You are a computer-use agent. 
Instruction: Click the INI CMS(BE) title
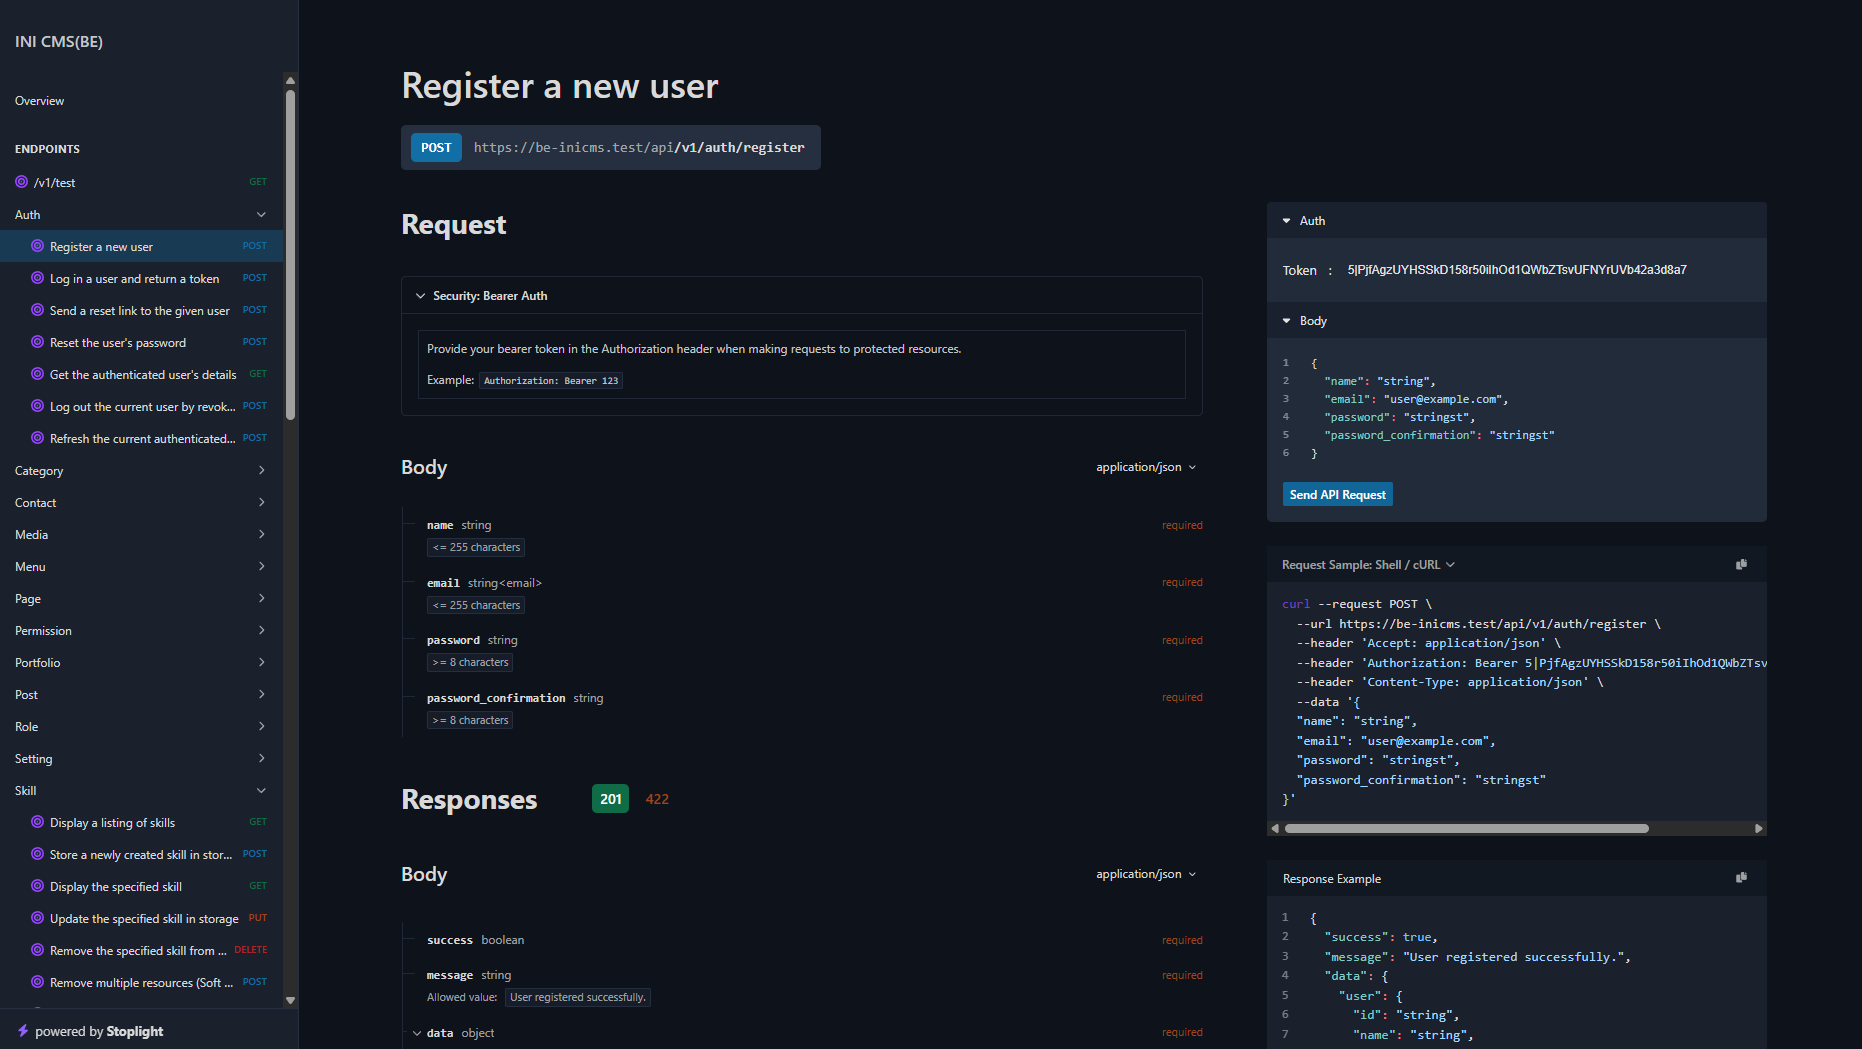(x=59, y=42)
